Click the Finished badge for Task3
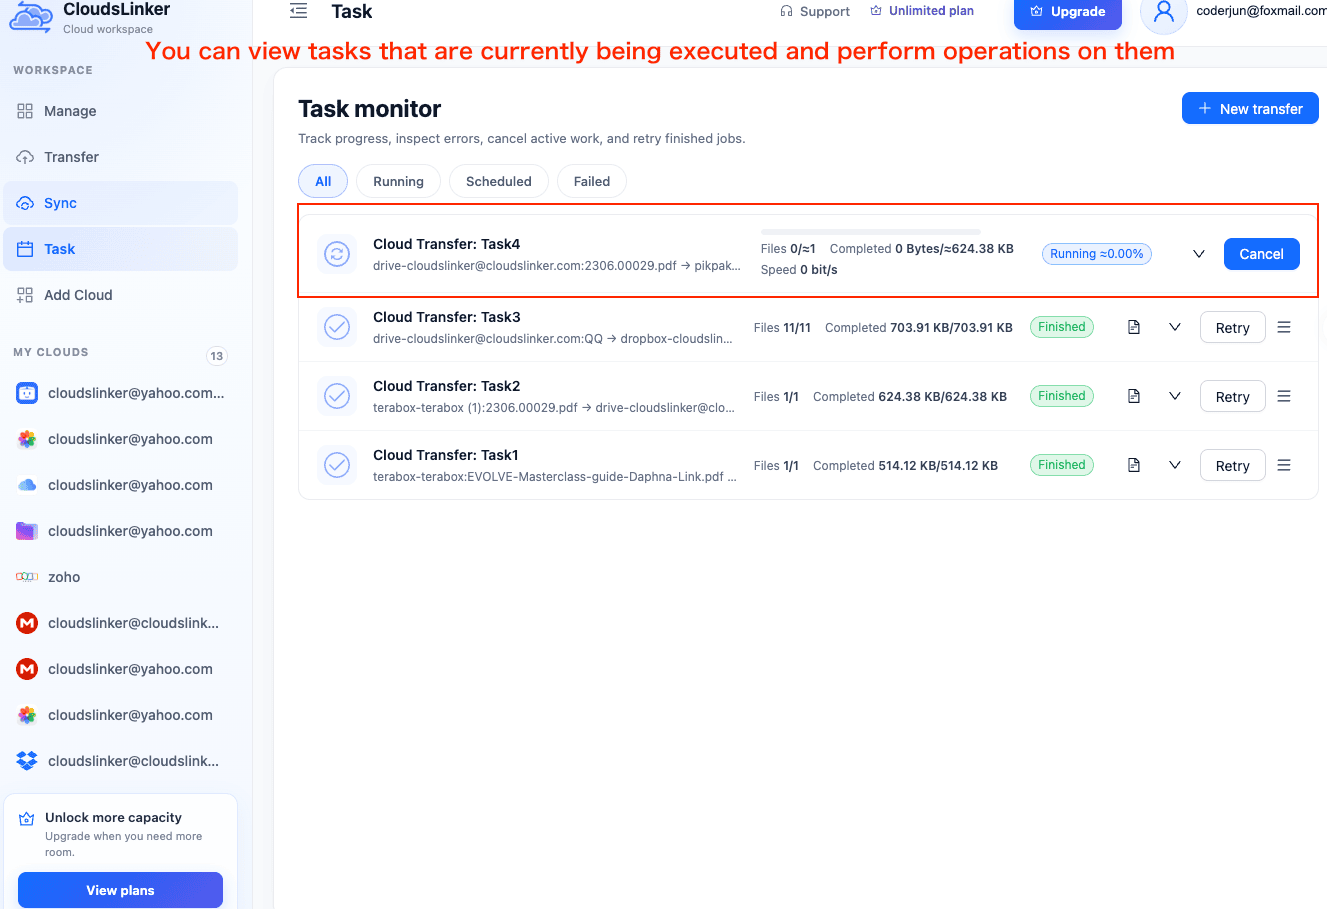This screenshot has width=1327, height=909. coord(1062,327)
